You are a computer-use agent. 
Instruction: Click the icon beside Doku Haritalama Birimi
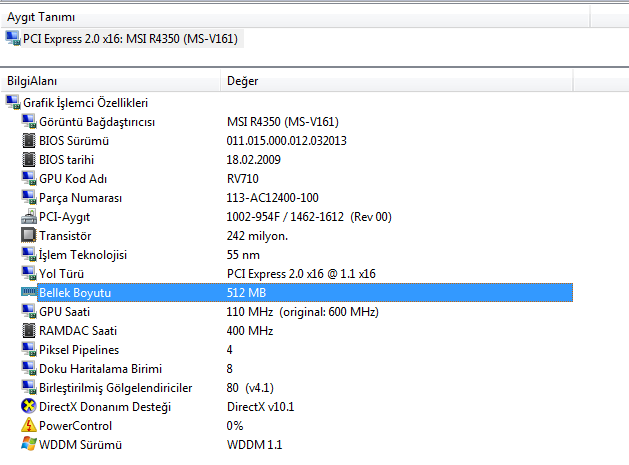coord(29,368)
